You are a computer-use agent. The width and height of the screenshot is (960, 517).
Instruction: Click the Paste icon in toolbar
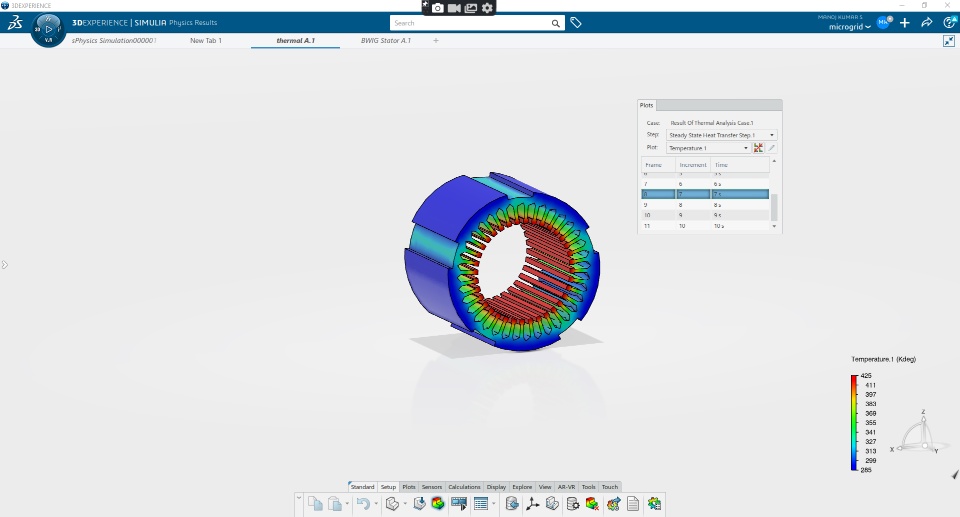(334, 504)
